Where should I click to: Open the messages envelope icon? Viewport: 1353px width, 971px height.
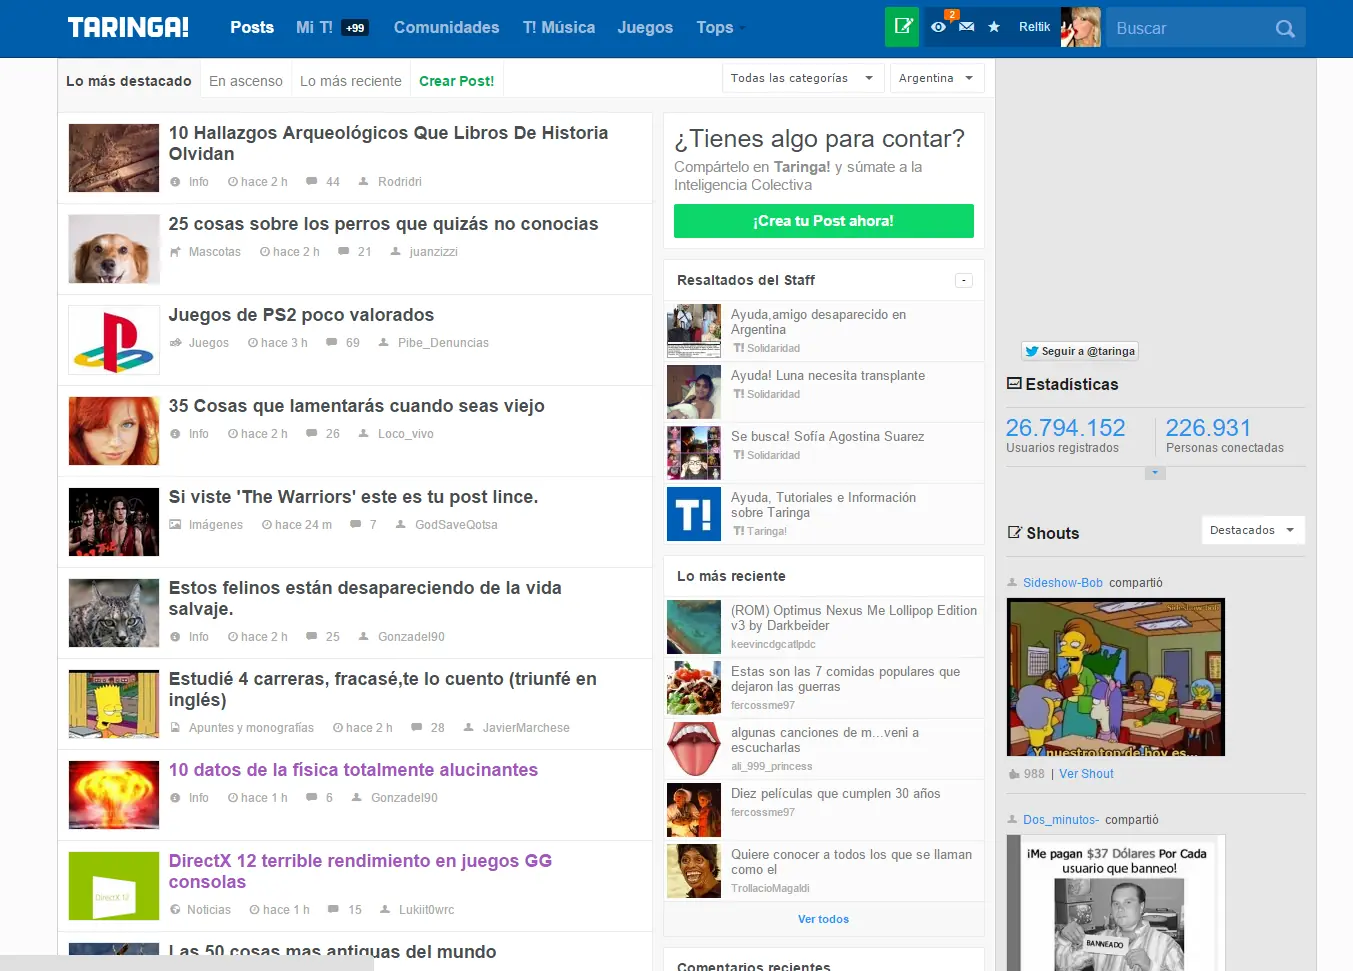click(x=966, y=27)
